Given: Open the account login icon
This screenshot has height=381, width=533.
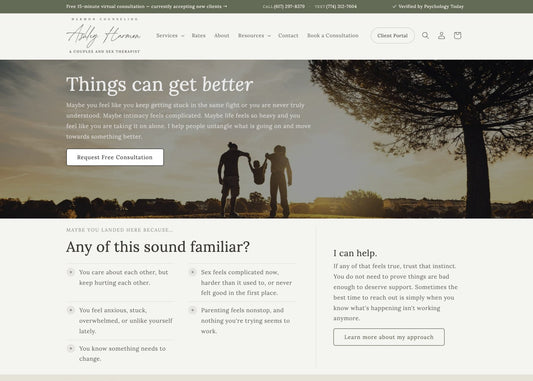Looking at the screenshot, I should coord(441,35).
